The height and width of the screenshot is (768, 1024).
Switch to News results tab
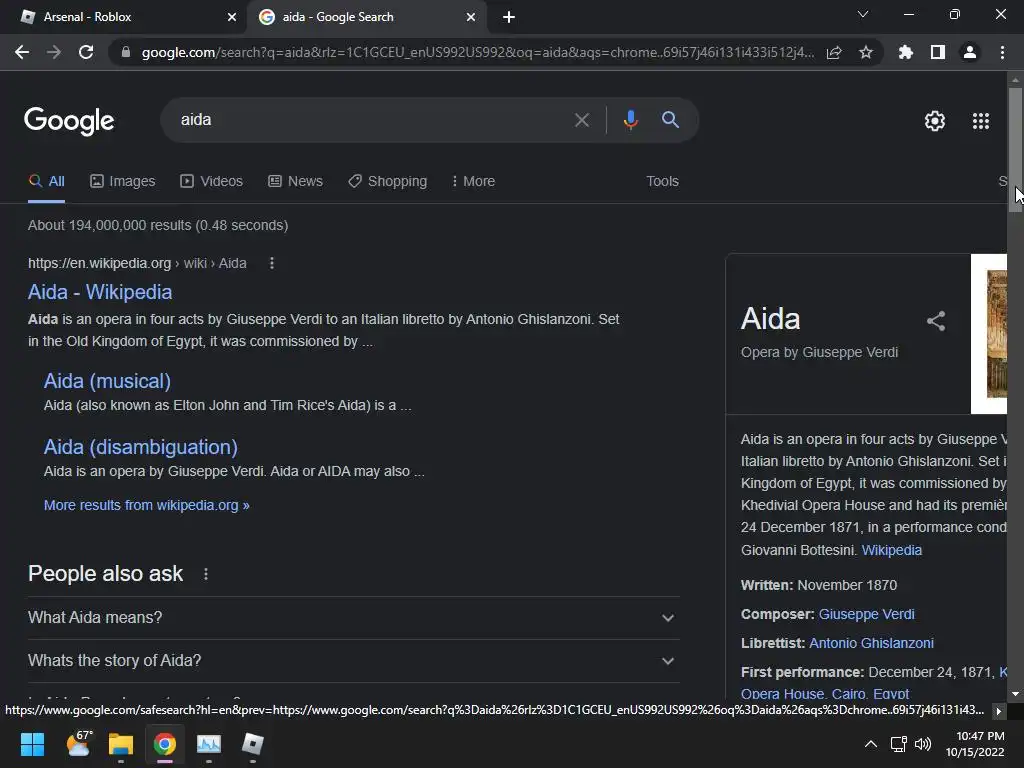coord(295,182)
